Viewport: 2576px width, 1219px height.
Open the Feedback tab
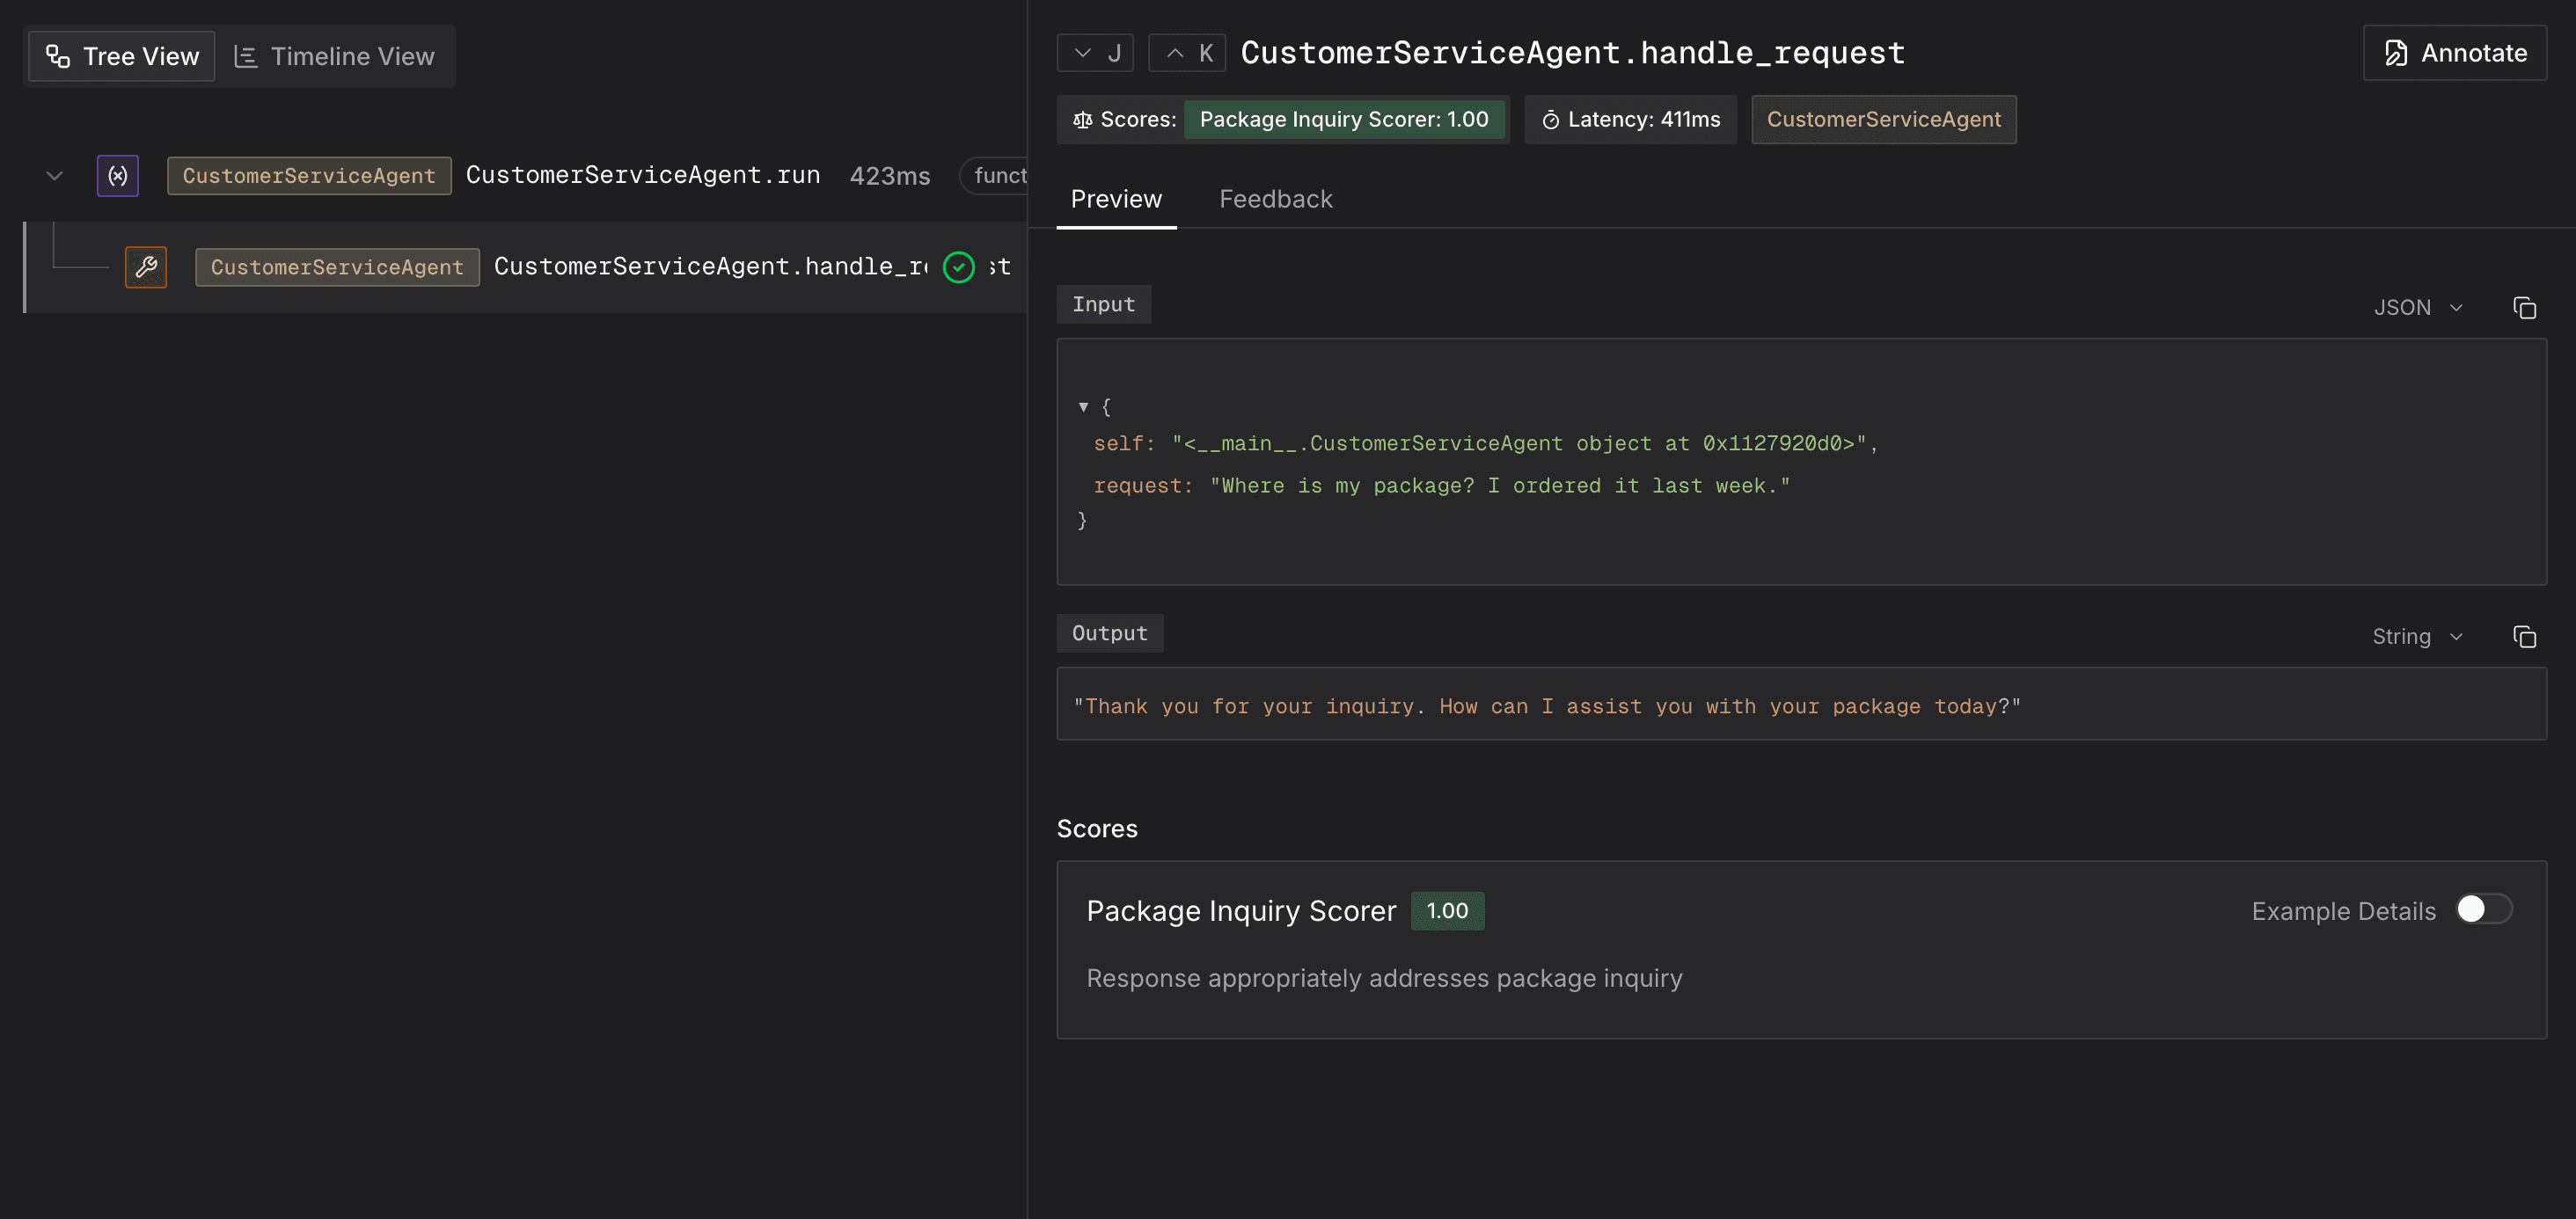click(1275, 199)
